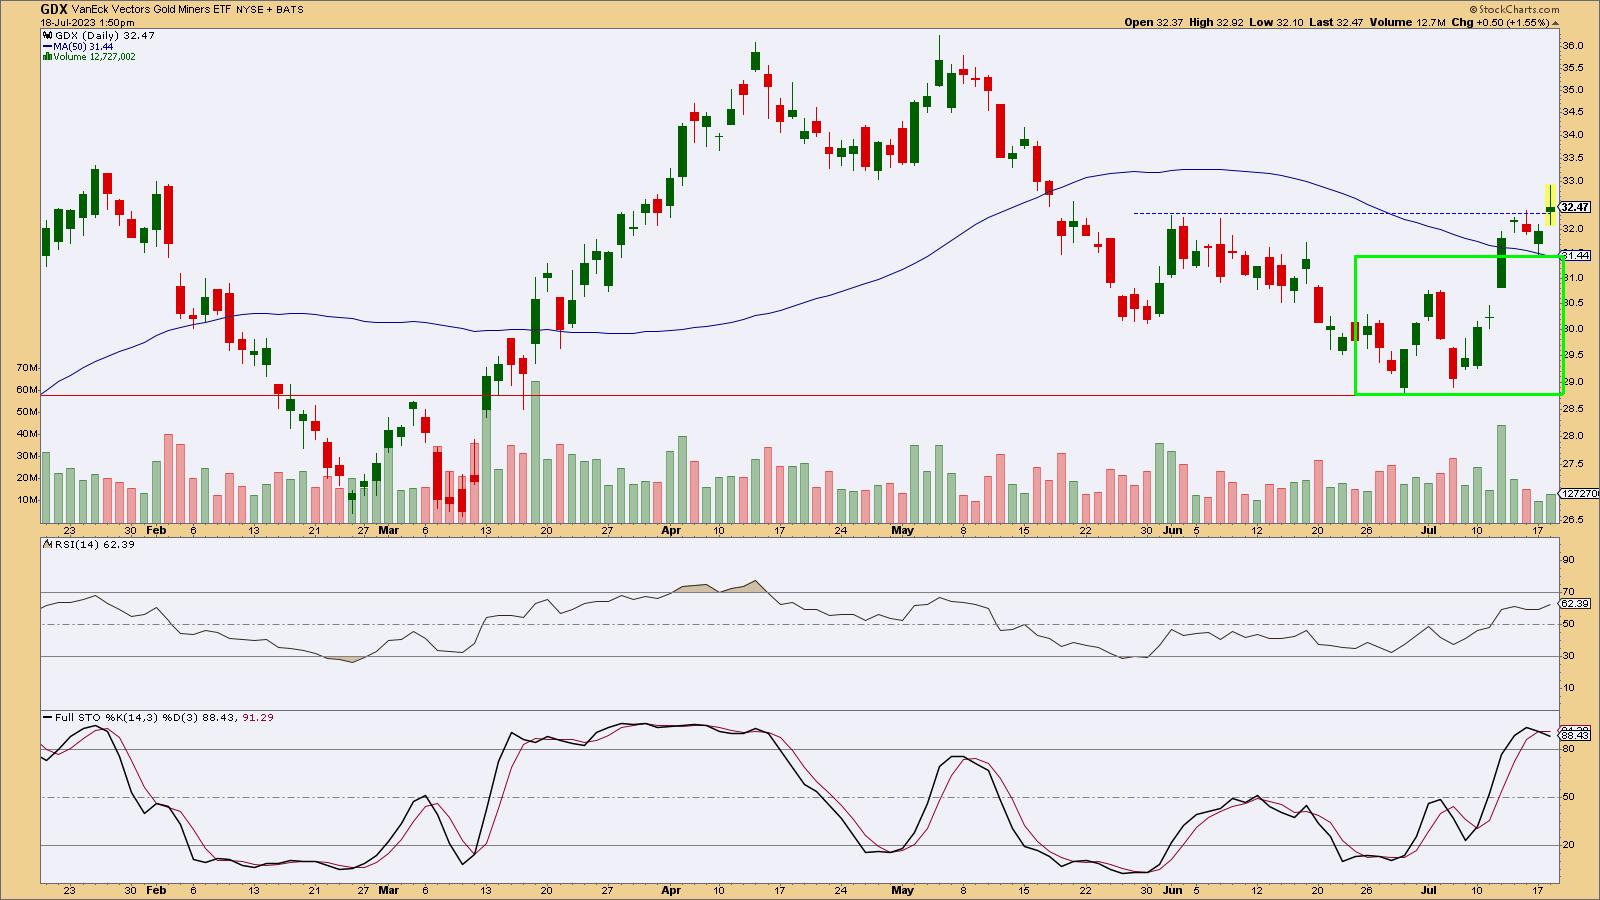Select the "18-Jul-2023 1:50pm" timestamp
Viewport: 1600px width, 900px height.
(x=88, y=22)
